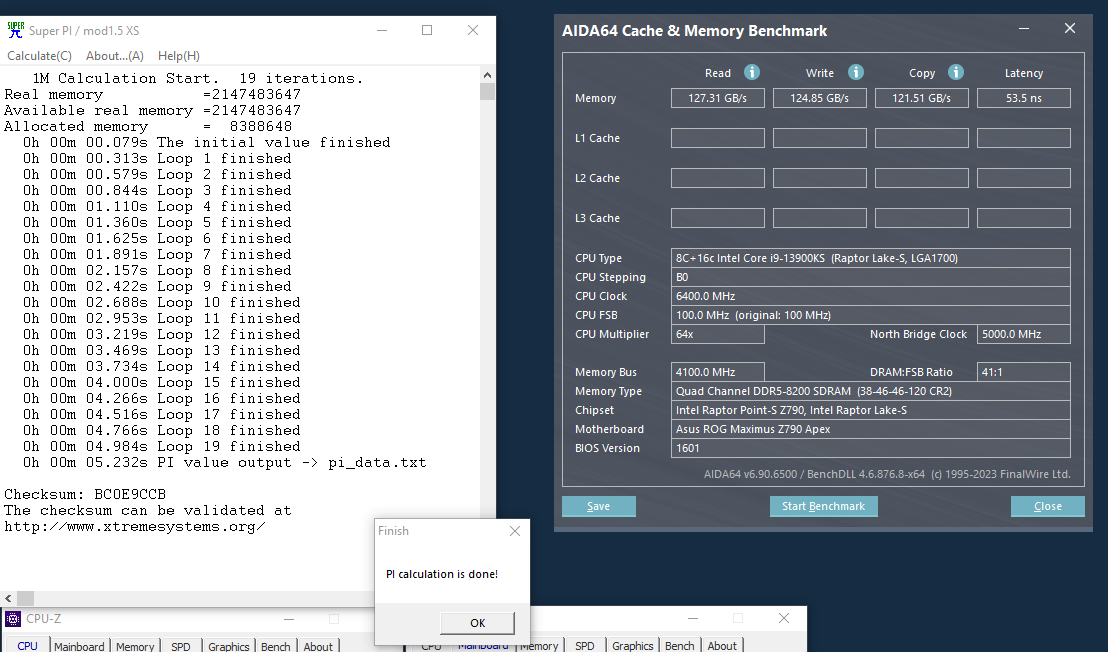Image resolution: width=1108 pixels, height=652 pixels.
Task: Click the Super PI vertical scrollbar thumb
Action: click(x=487, y=91)
